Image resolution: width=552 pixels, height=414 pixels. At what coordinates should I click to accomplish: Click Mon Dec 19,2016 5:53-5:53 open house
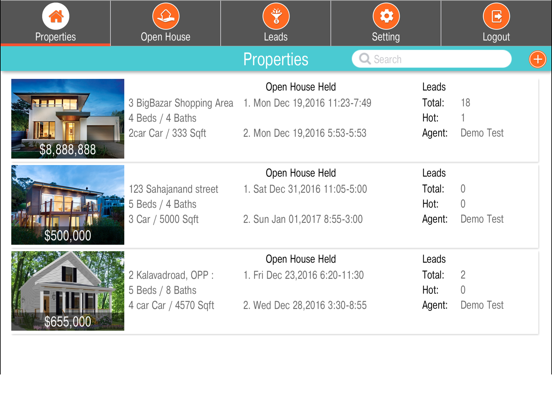[x=305, y=133]
